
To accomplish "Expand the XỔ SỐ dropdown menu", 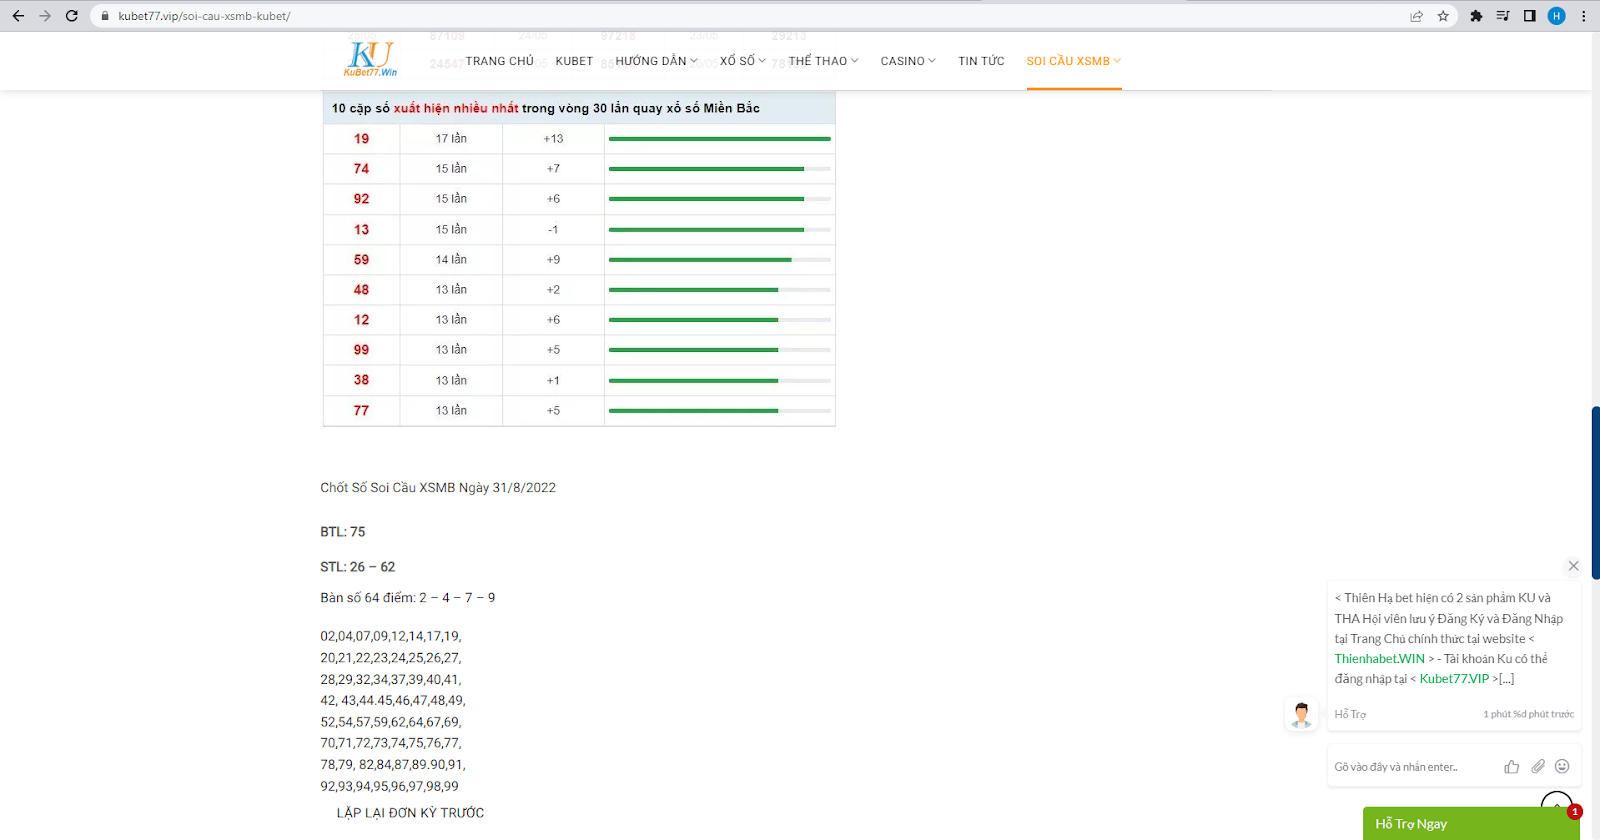I will 743,61.
